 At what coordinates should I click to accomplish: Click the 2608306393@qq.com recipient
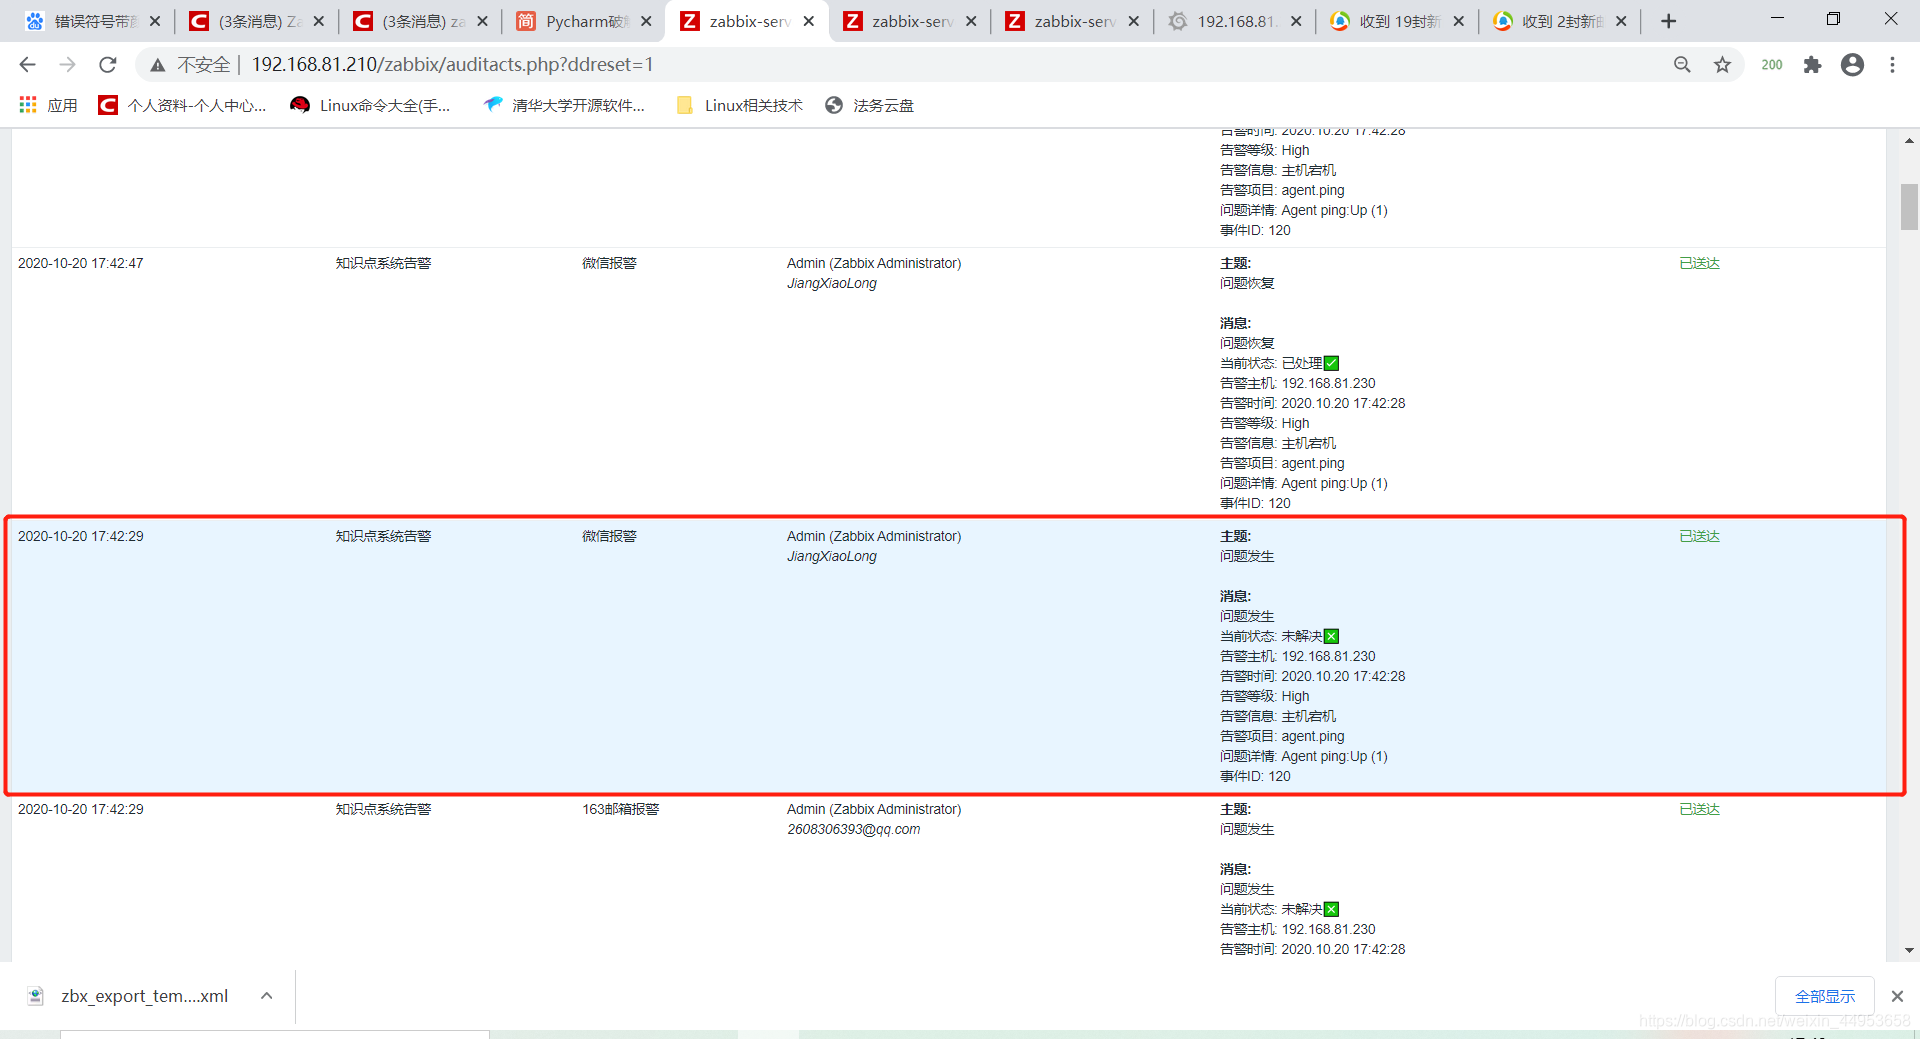coord(853,829)
